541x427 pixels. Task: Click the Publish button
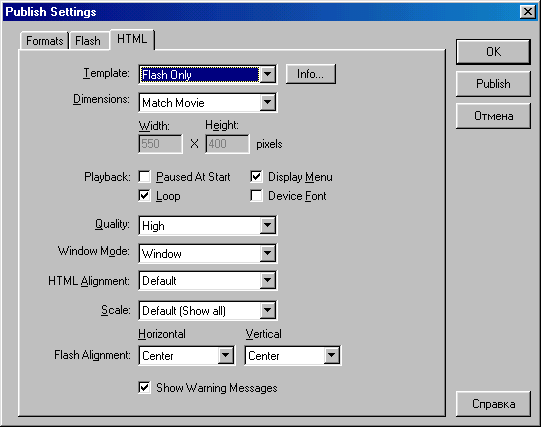coord(493,83)
